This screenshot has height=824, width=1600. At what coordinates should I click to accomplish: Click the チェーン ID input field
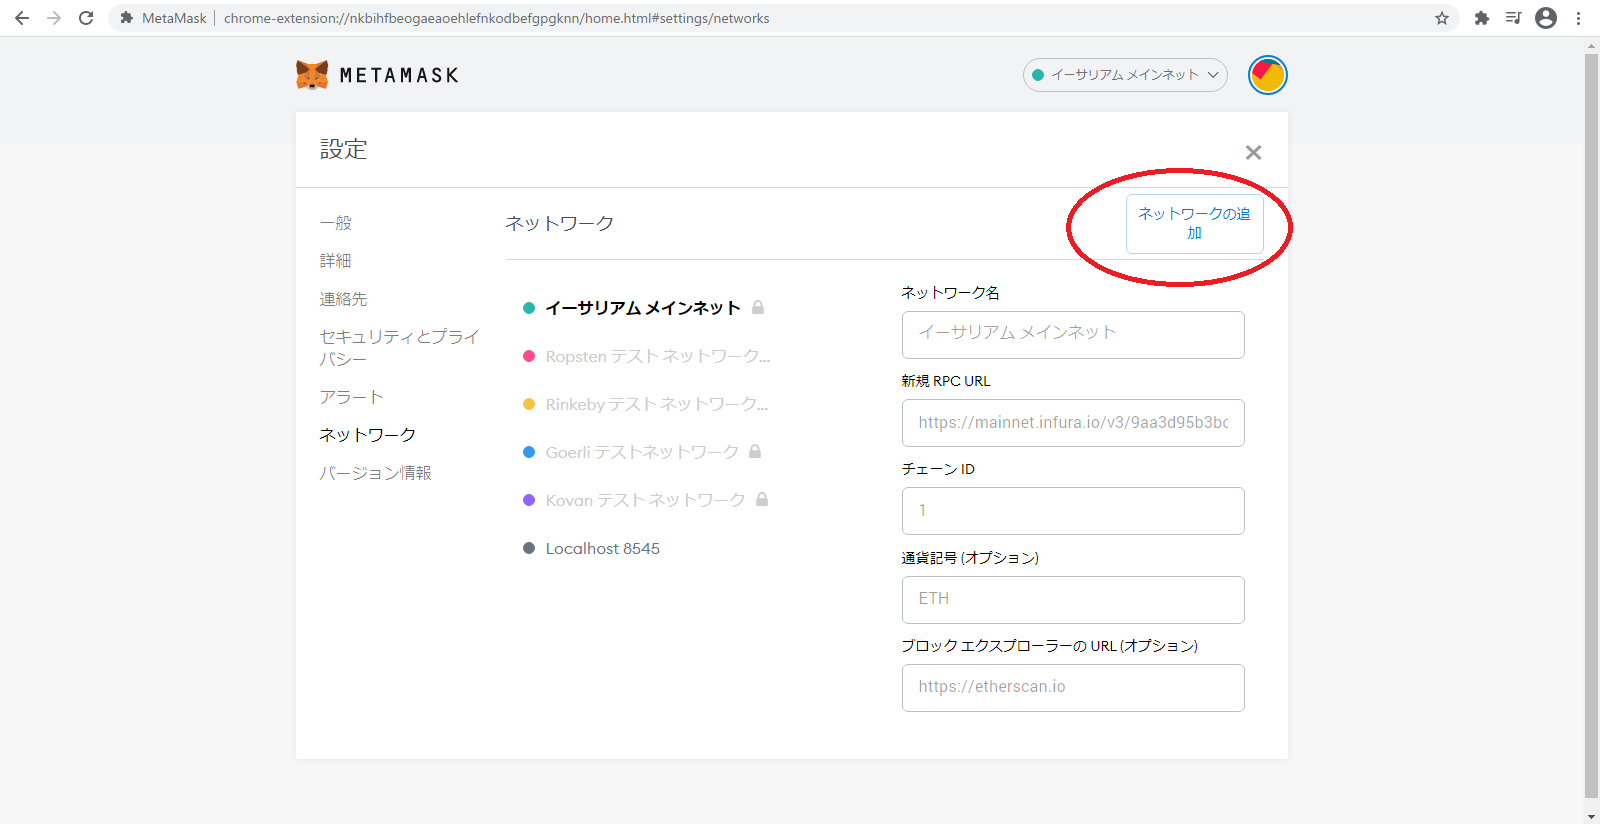(1073, 510)
